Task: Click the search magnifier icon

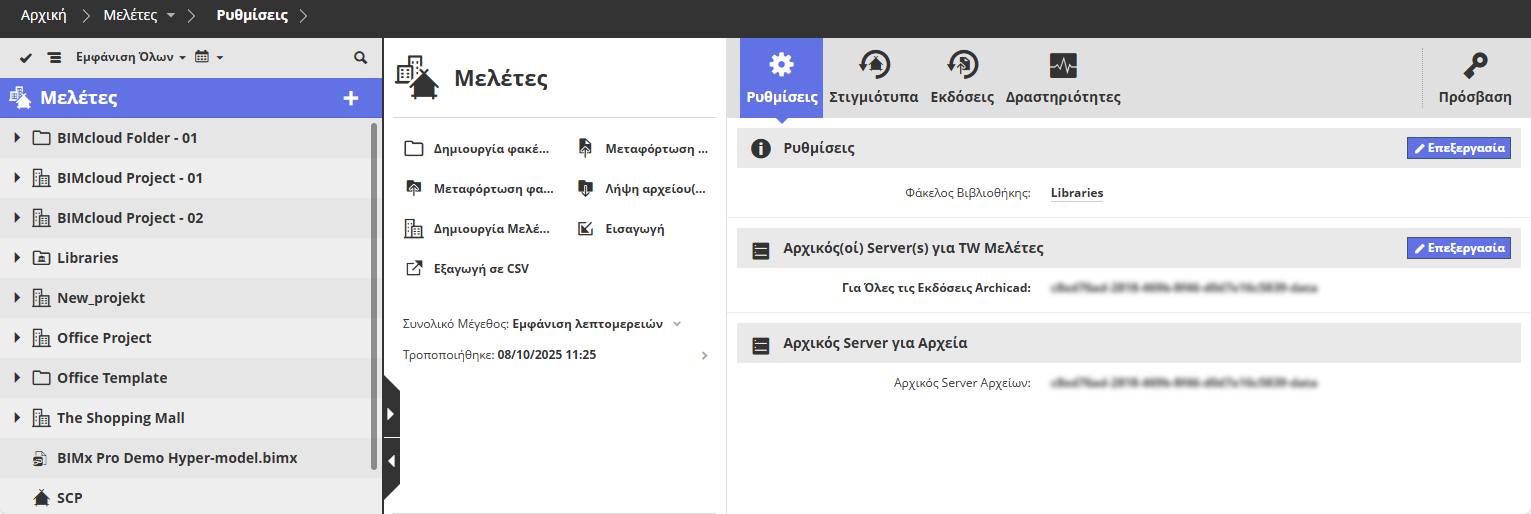Action: tap(361, 58)
